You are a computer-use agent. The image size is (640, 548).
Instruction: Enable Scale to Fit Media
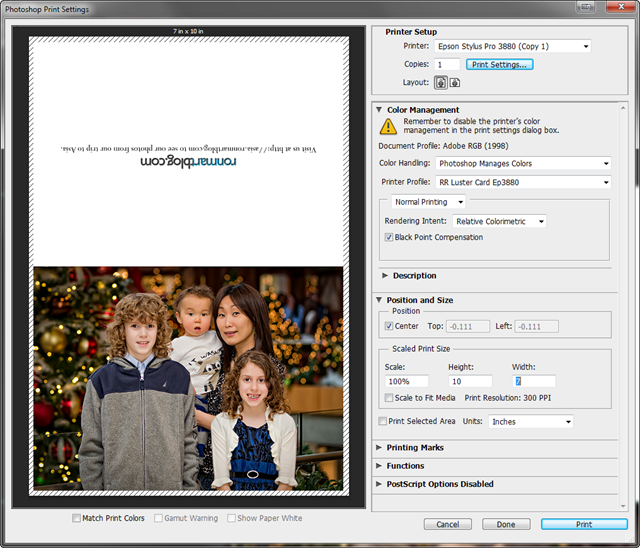[x=390, y=398]
